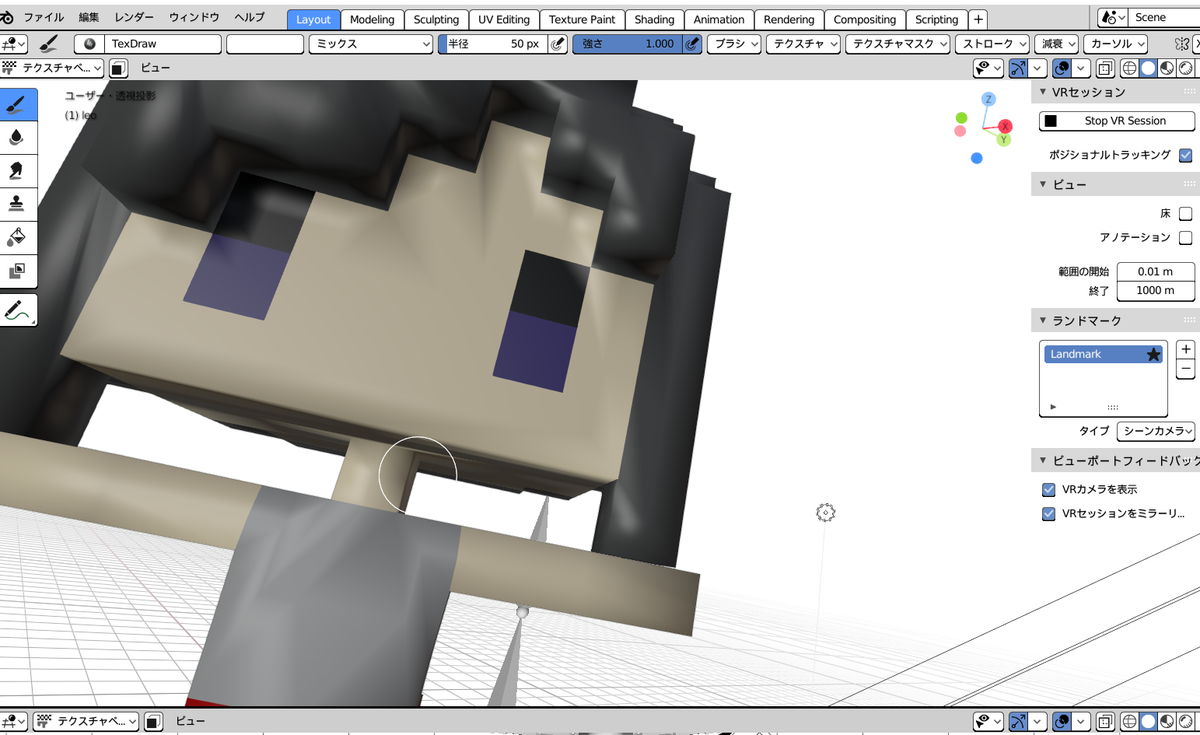The height and width of the screenshot is (735, 1200).
Task: Click the star icon on Landmark row
Action: (1153, 354)
